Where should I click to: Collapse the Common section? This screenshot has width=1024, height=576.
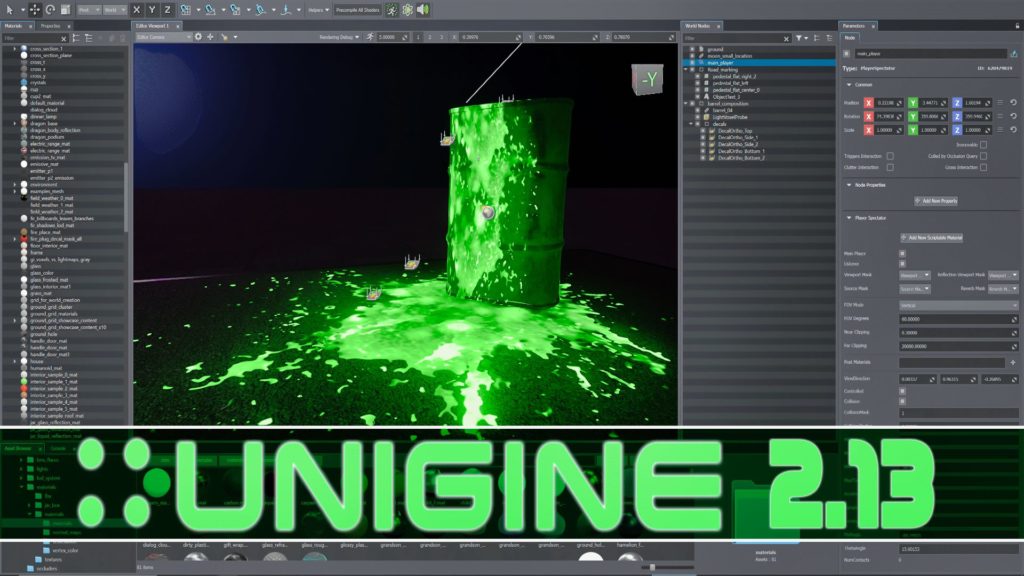(x=849, y=85)
